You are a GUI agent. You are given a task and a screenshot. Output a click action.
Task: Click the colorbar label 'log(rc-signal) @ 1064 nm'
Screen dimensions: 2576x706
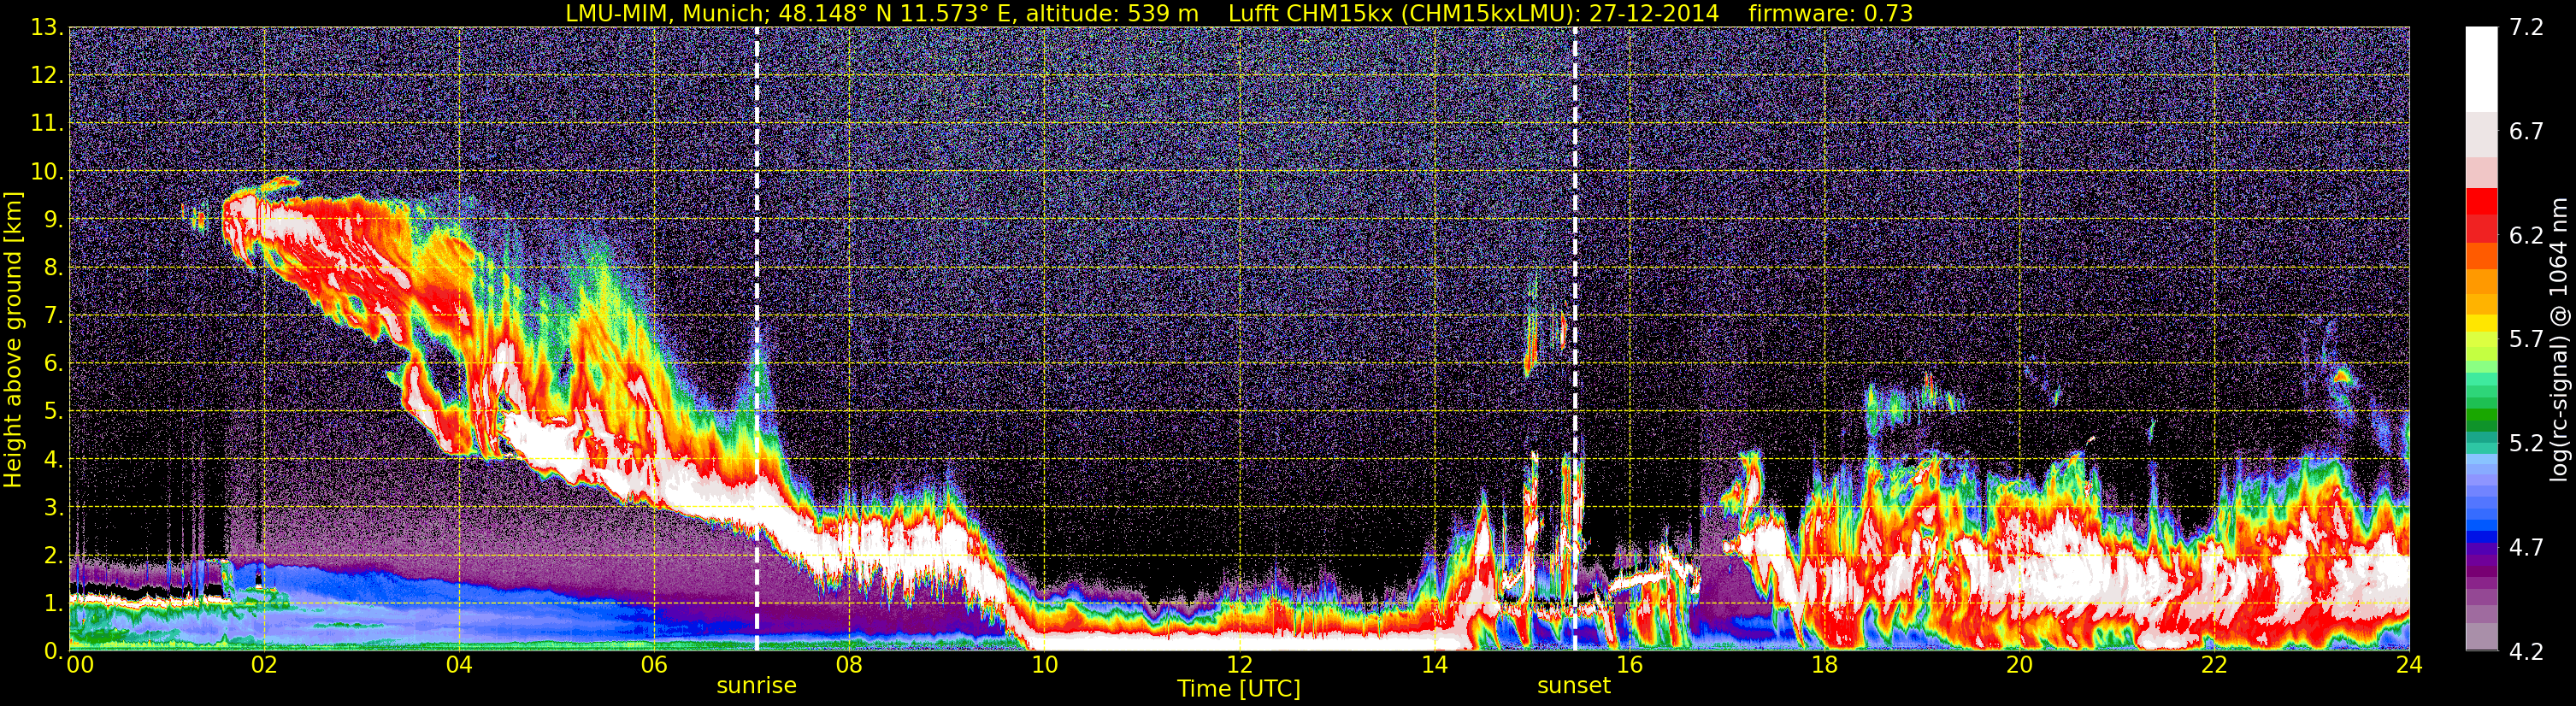[x=2557, y=339]
